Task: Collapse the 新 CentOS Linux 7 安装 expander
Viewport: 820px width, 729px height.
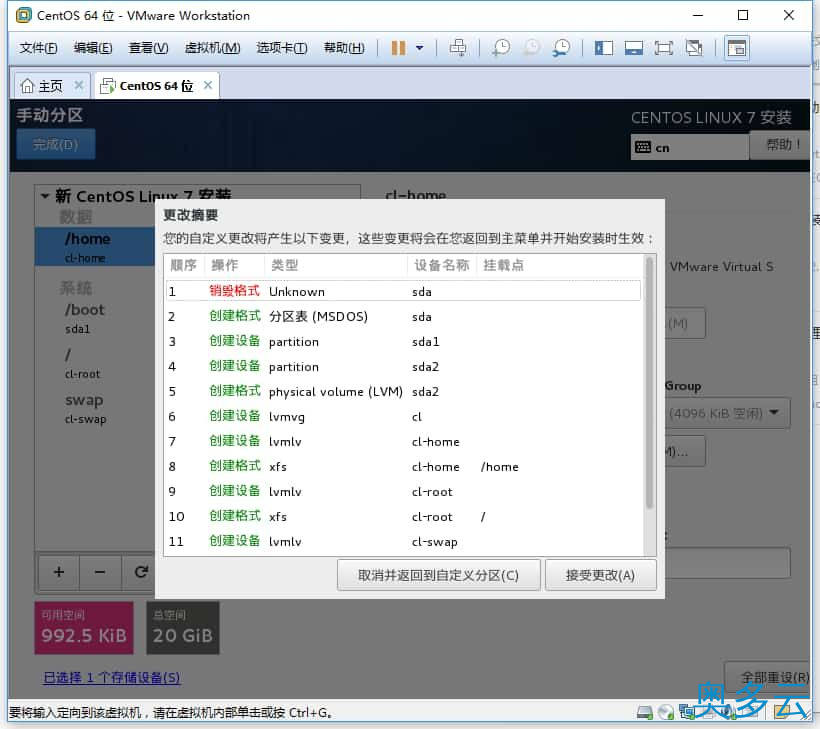Action: pos(45,196)
